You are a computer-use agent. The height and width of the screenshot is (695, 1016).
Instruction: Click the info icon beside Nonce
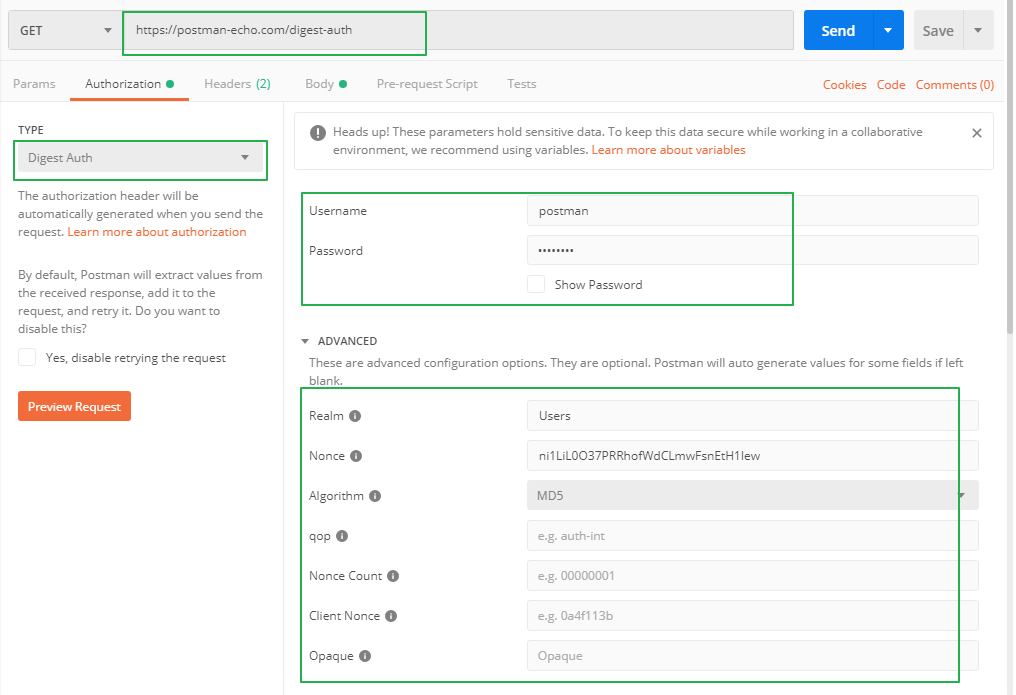356,456
